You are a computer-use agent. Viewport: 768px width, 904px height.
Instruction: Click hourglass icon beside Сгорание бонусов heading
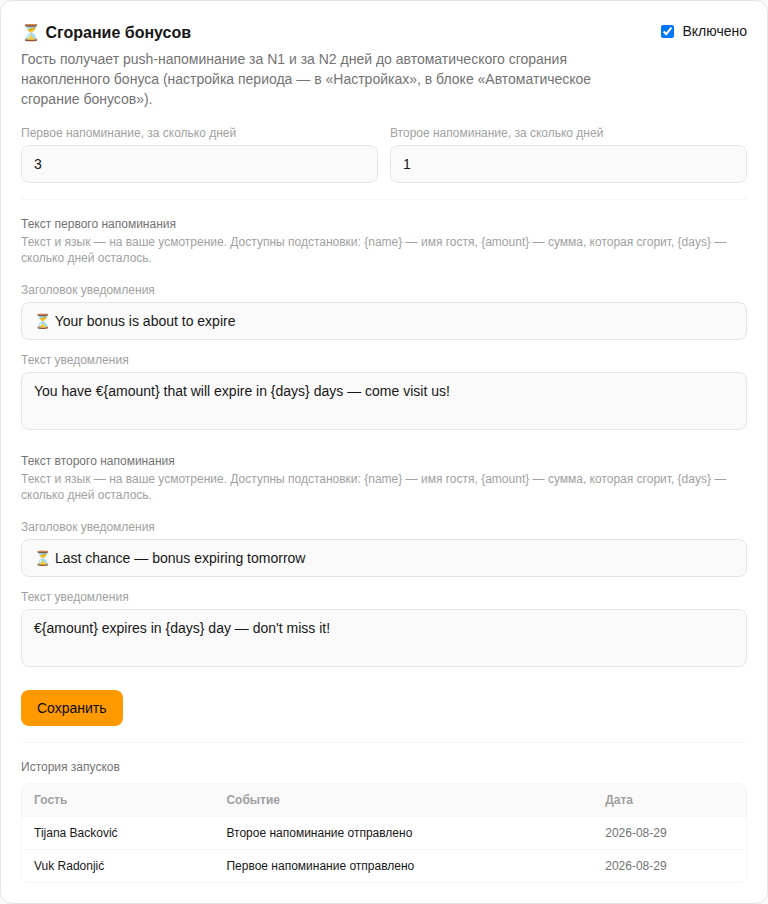(x=31, y=33)
